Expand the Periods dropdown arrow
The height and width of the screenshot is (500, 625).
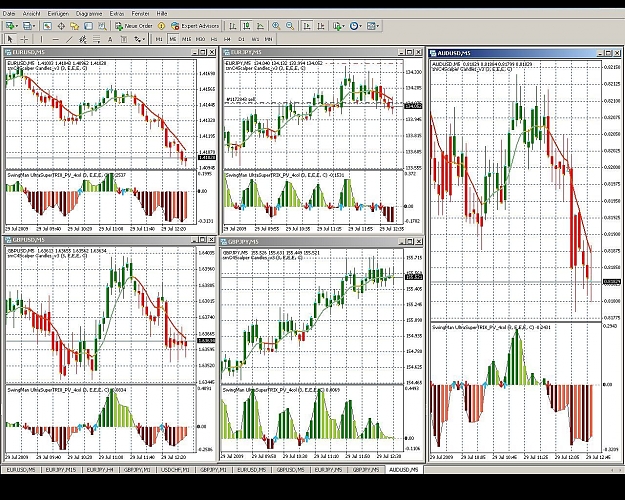[x=360, y=26]
